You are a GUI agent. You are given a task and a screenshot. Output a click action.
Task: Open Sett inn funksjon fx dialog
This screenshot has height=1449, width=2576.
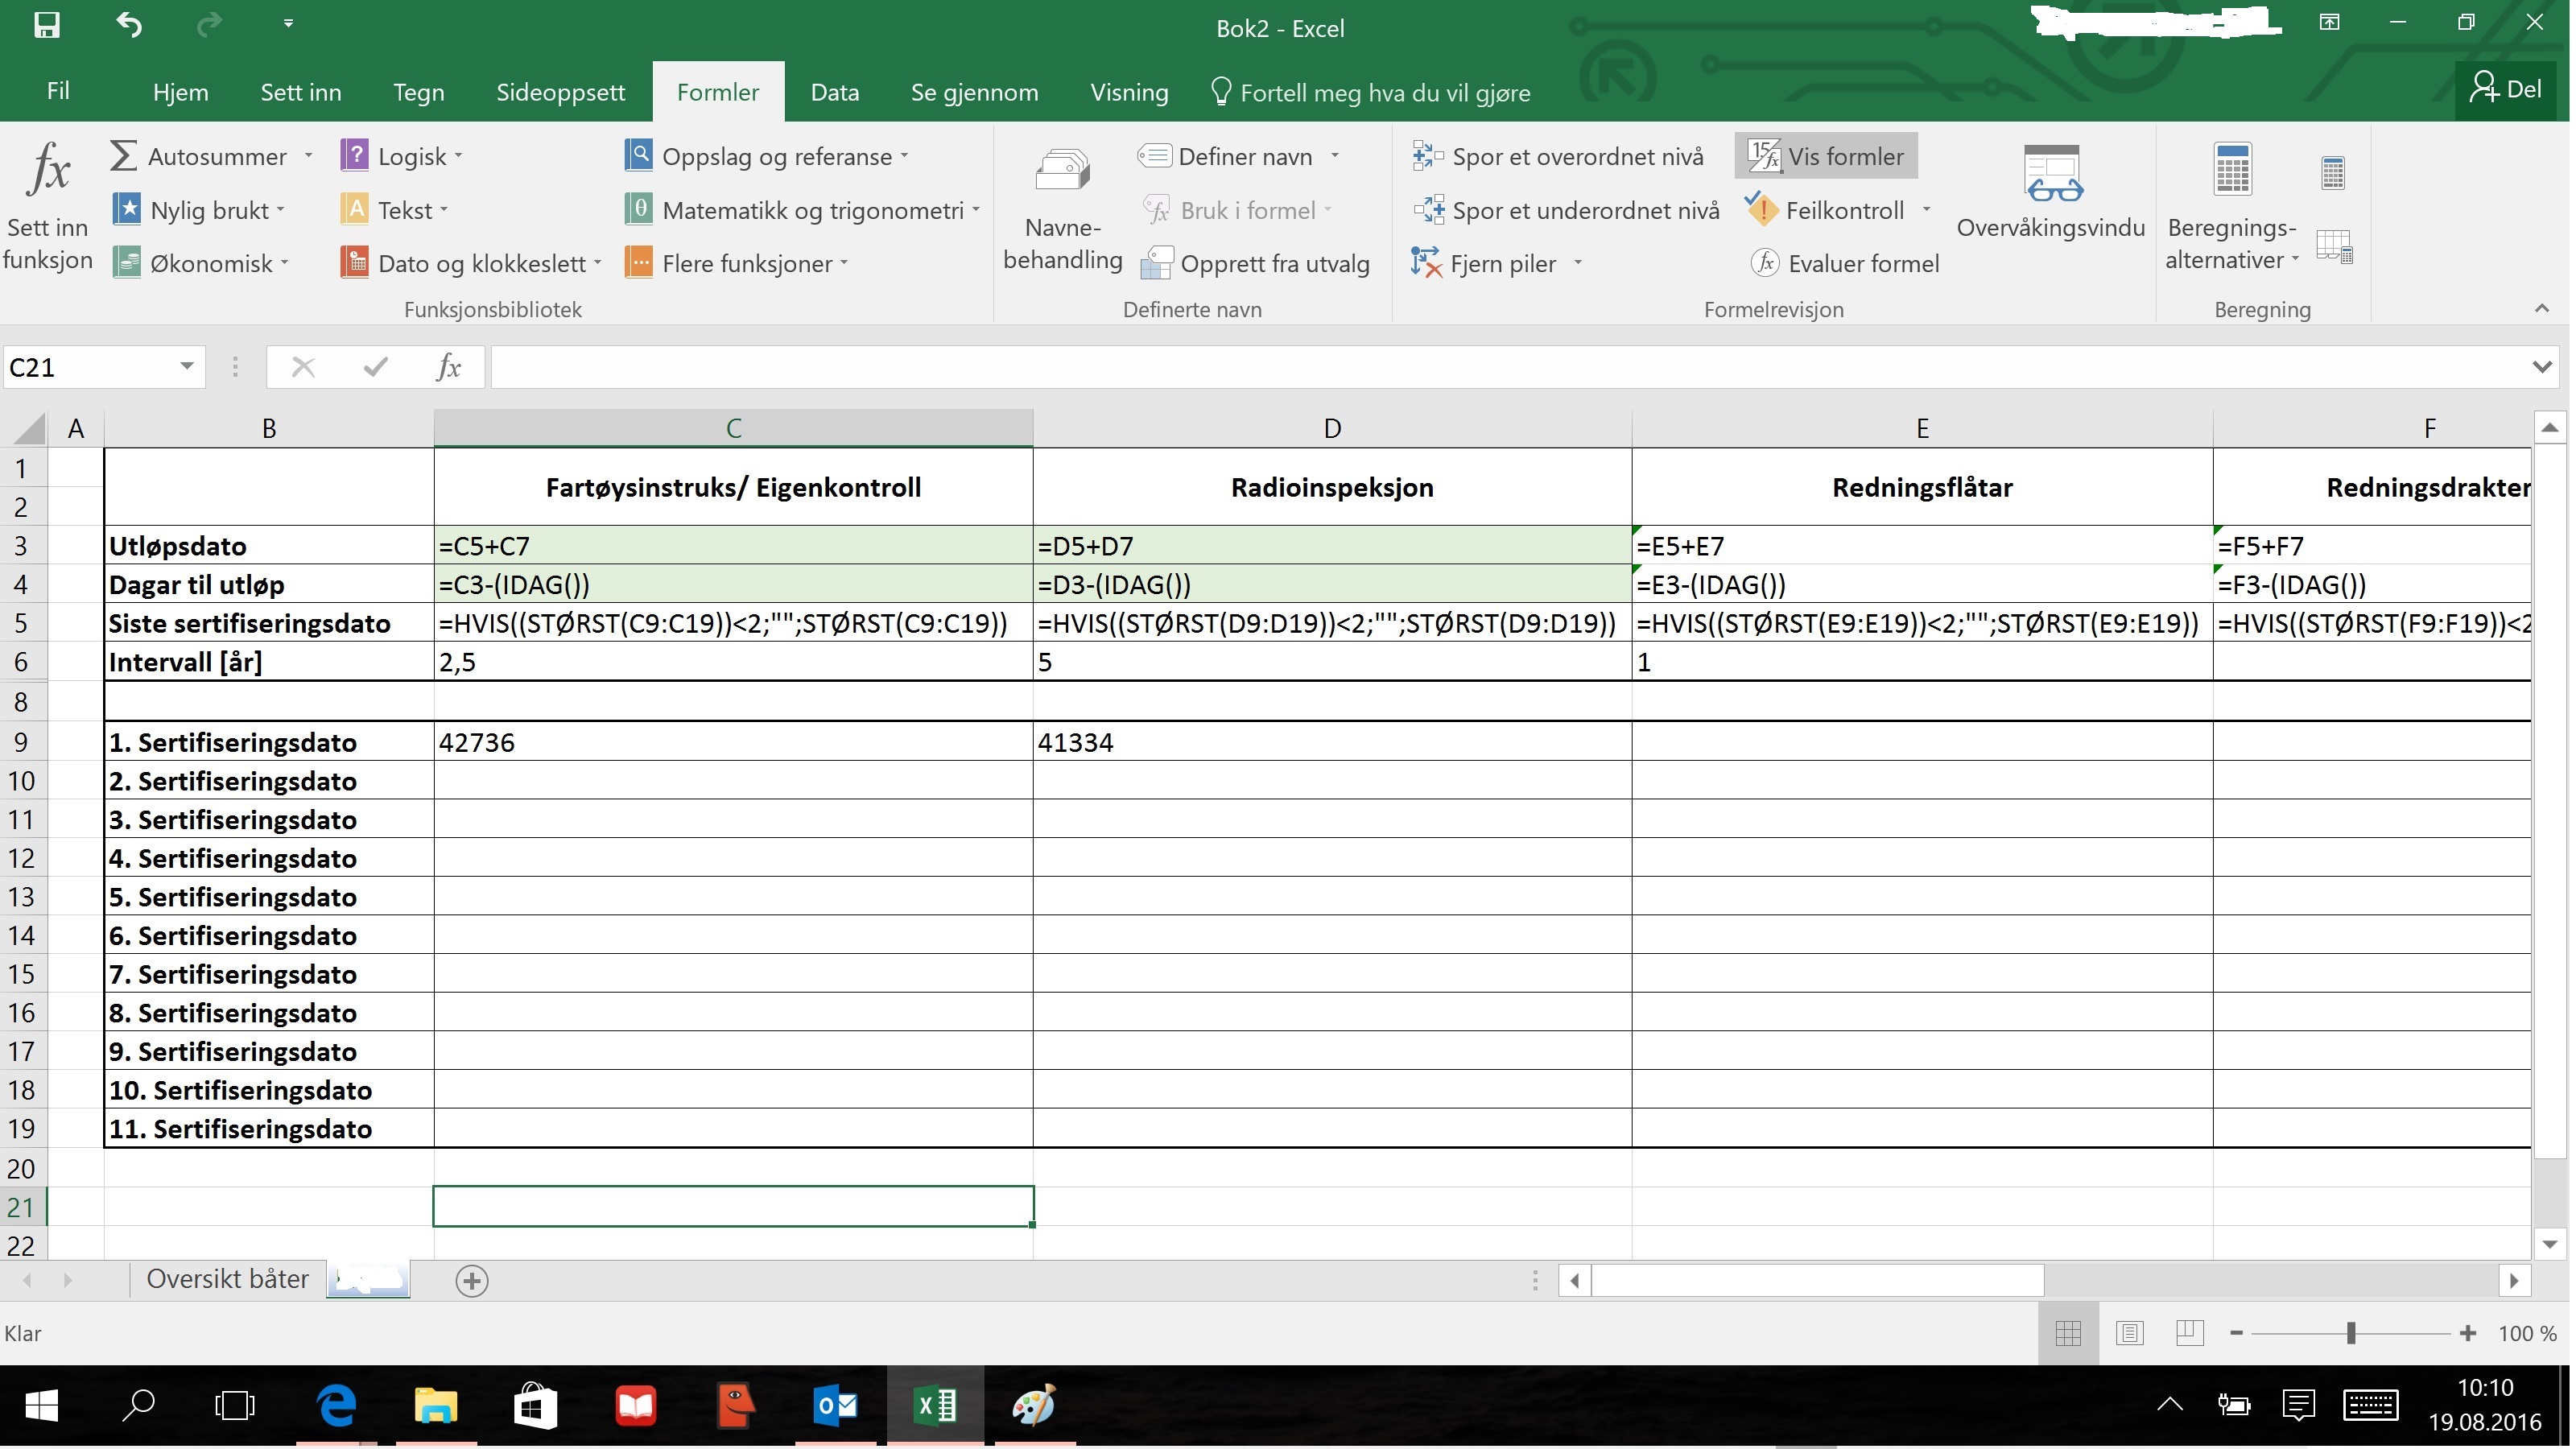point(47,208)
